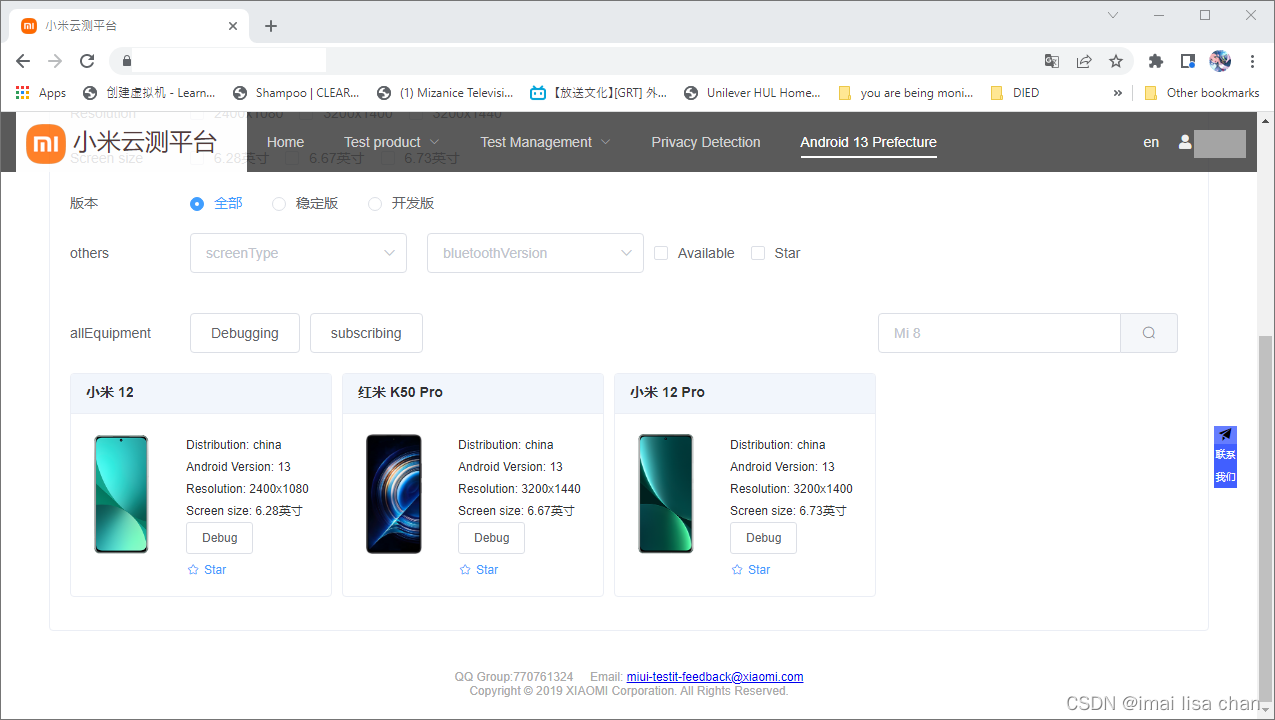Open the Android 13 Prefecture nav item

click(868, 142)
